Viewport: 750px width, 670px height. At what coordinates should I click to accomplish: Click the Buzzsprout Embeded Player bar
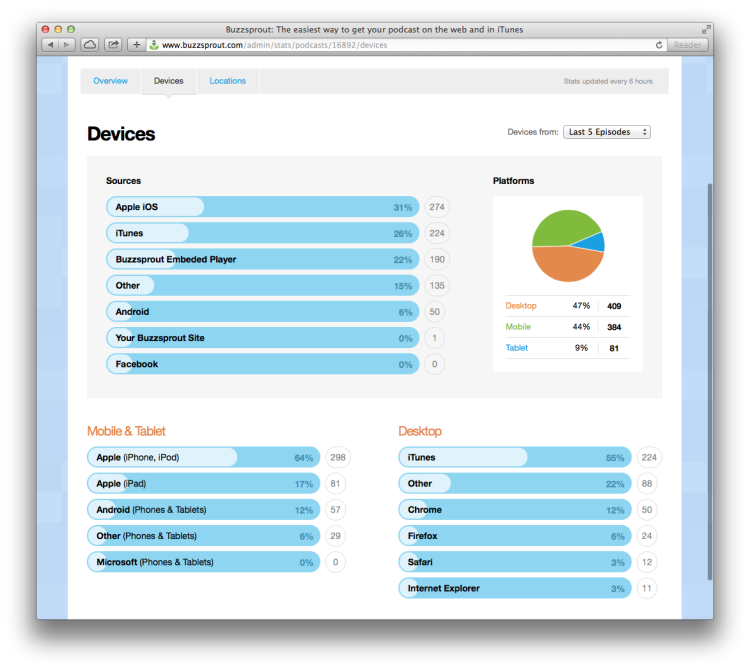(x=263, y=259)
